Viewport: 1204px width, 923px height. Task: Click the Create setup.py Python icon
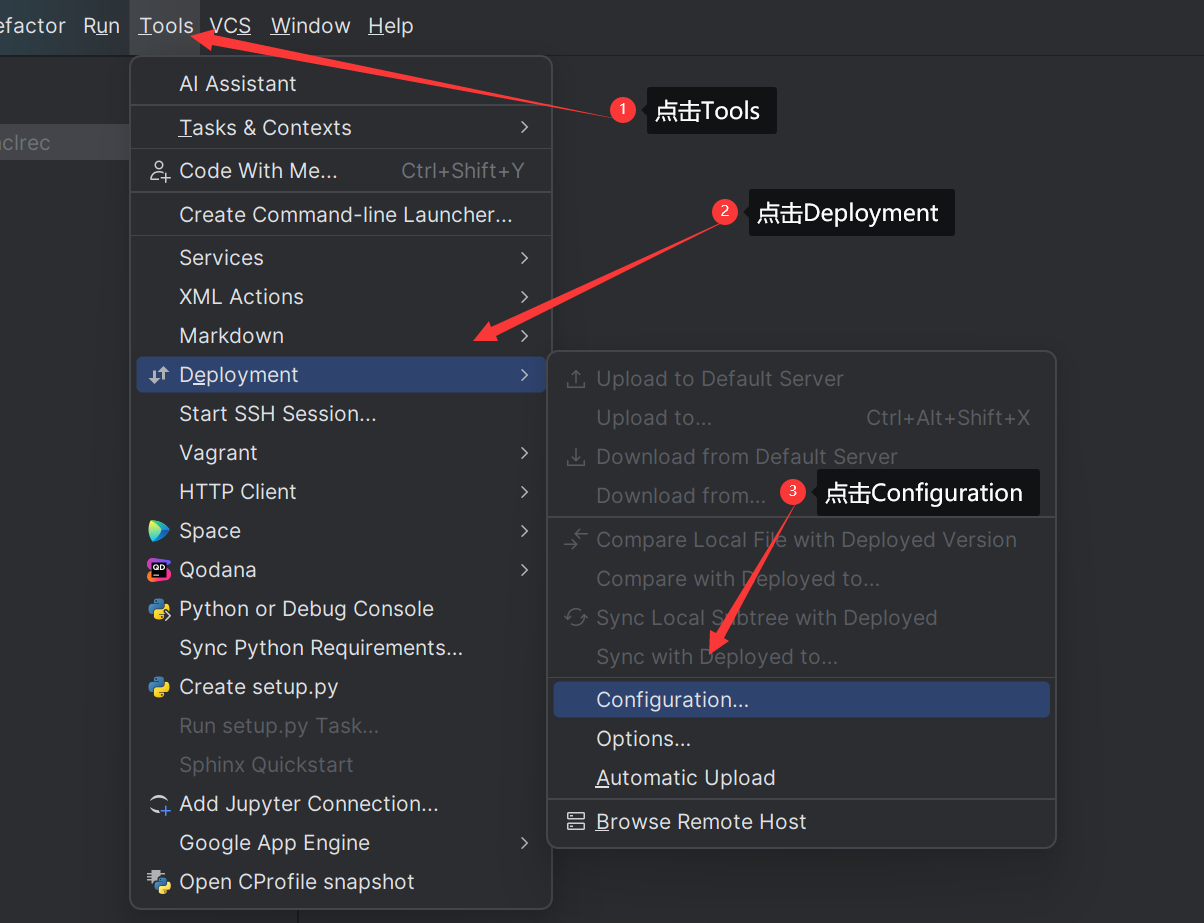pyautogui.click(x=159, y=687)
